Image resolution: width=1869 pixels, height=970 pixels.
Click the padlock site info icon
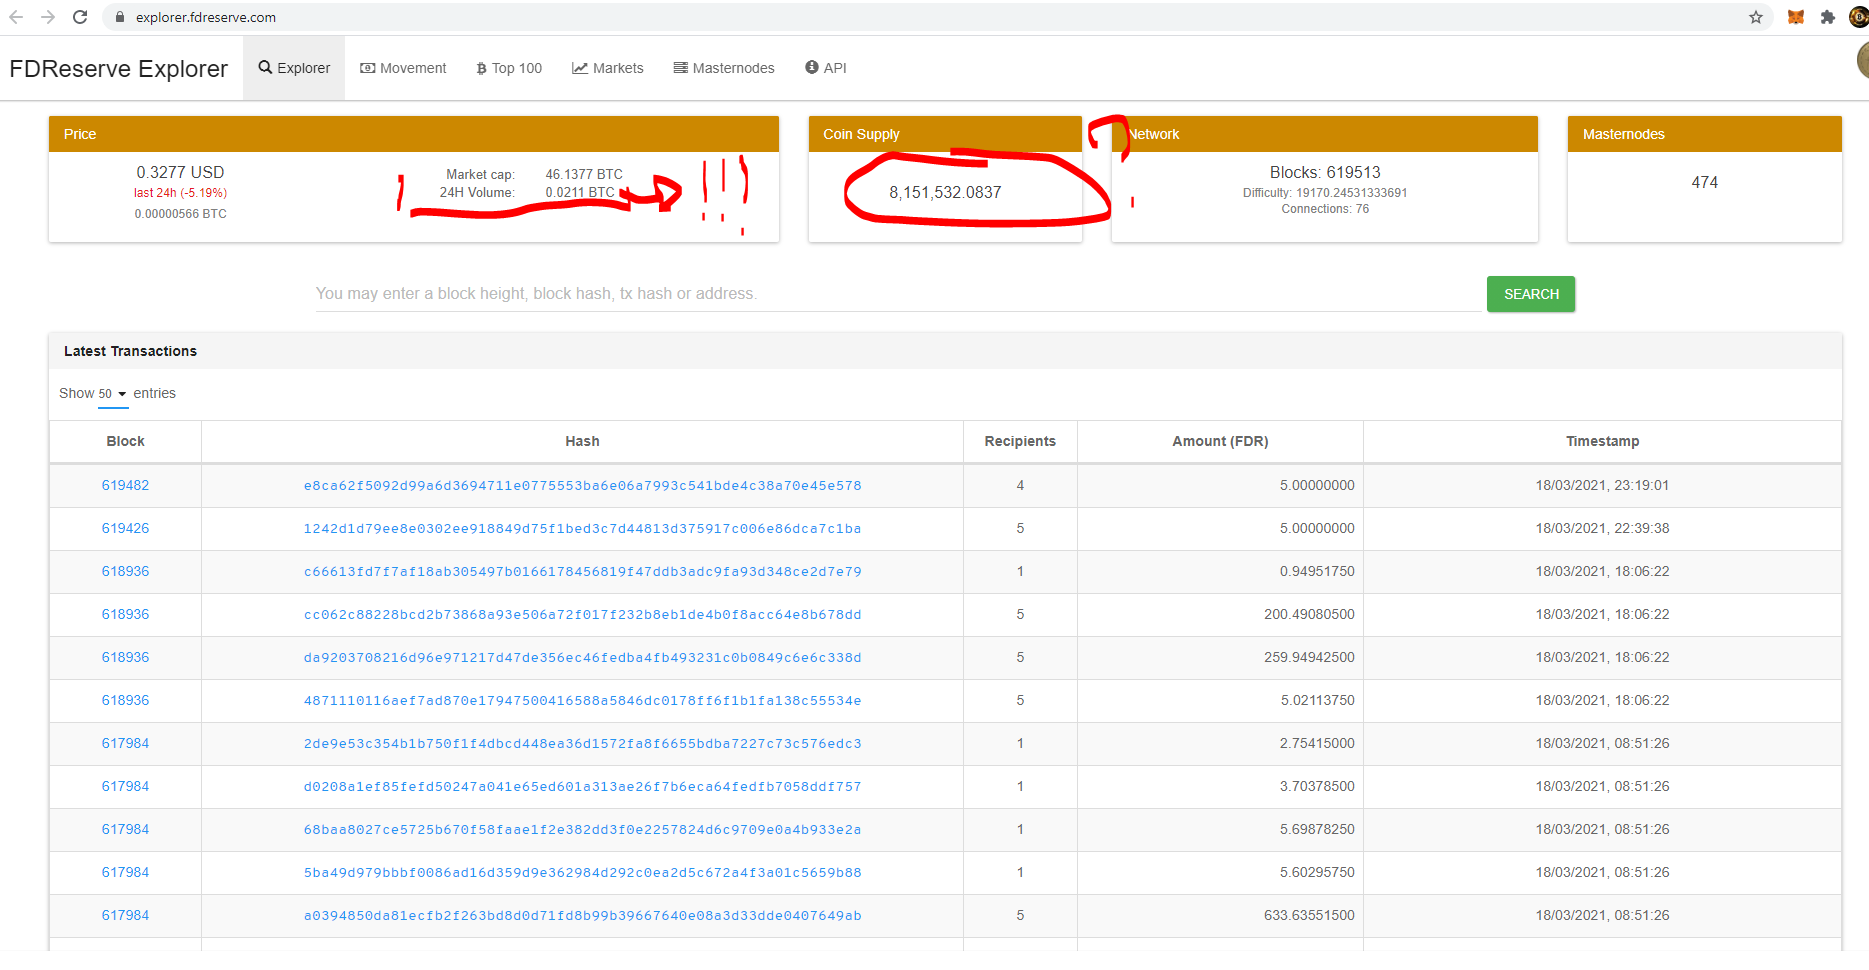click(119, 17)
